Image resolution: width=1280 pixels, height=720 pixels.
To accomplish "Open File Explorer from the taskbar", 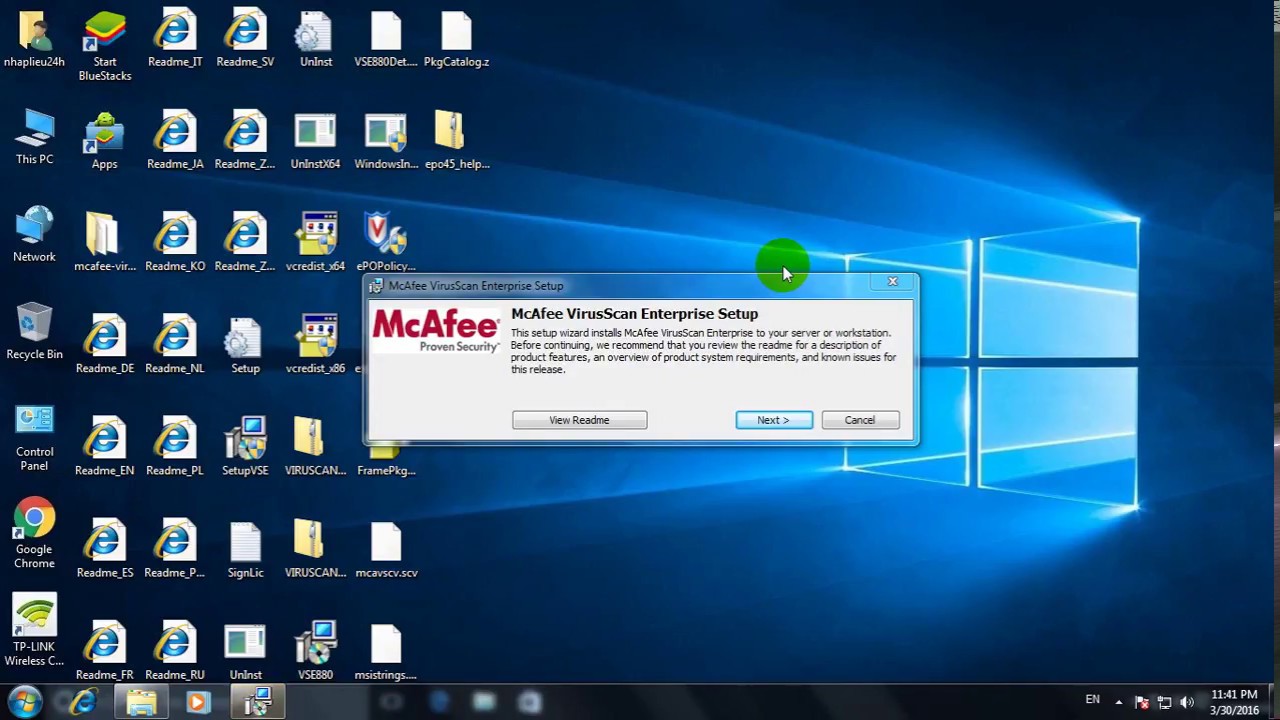I will (x=141, y=702).
